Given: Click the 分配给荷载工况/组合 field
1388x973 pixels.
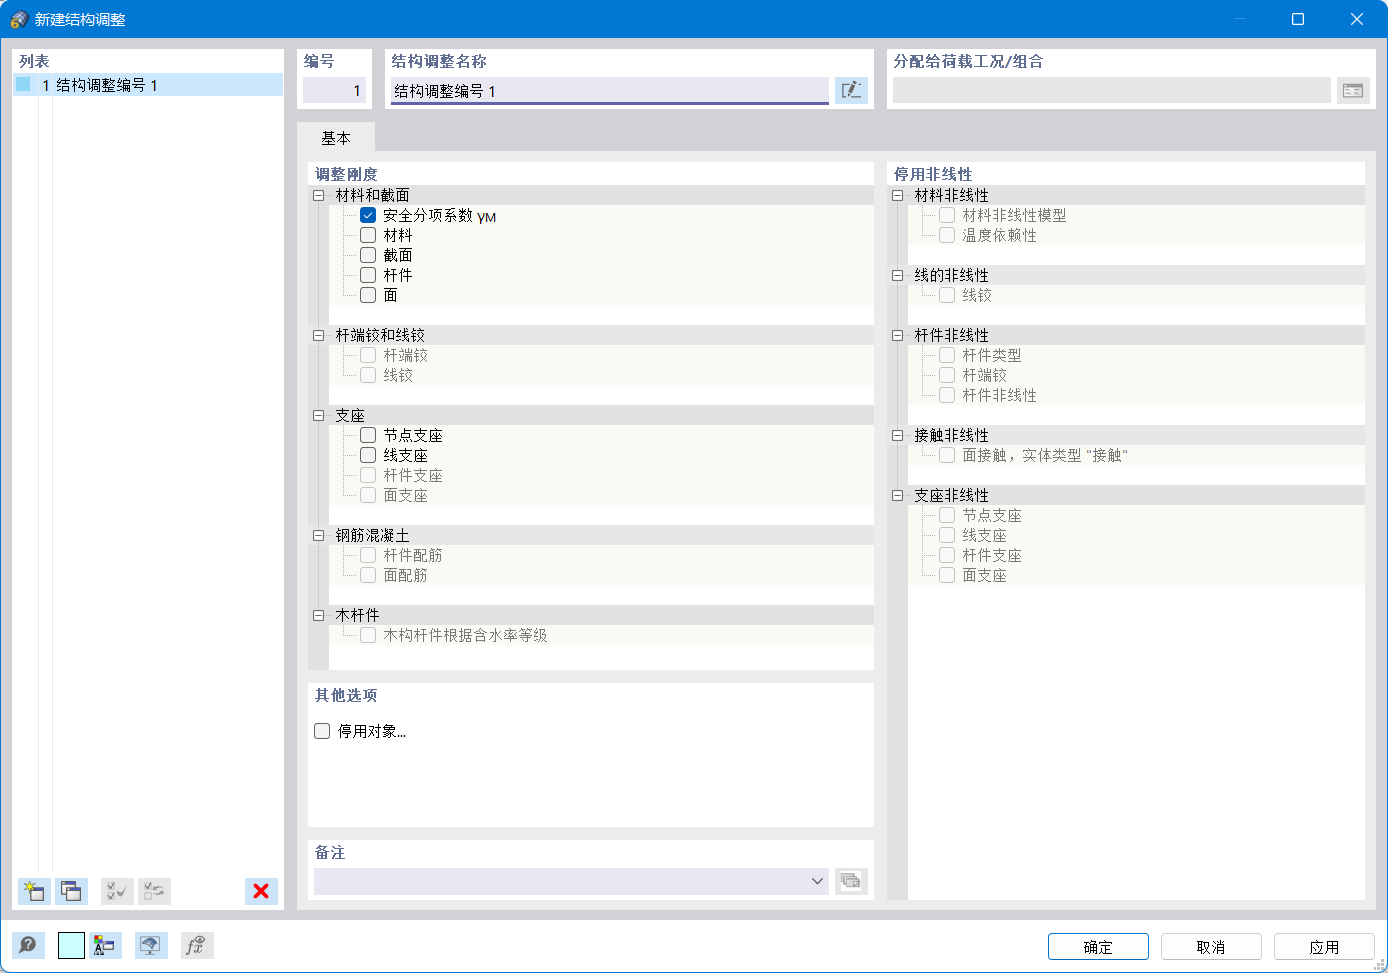Looking at the screenshot, I should coord(1112,90).
